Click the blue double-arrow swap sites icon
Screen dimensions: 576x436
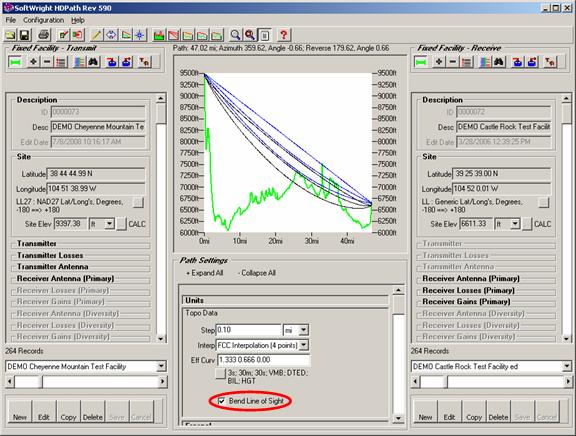[x=111, y=35]
